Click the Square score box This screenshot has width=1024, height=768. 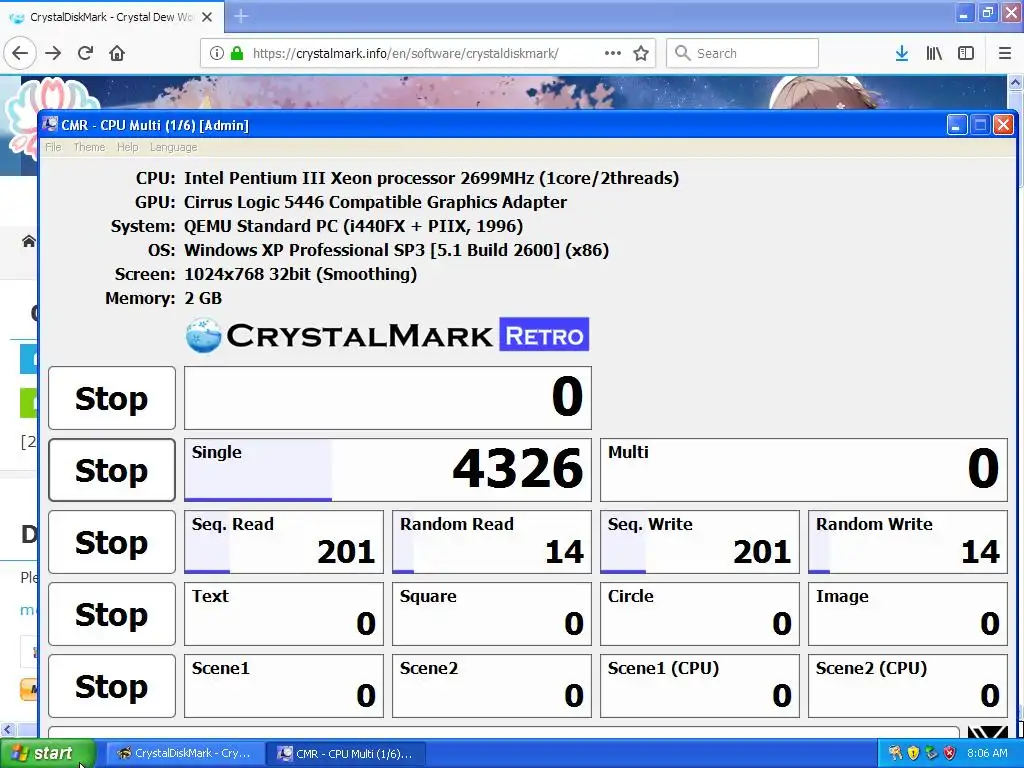click(492, 614)
